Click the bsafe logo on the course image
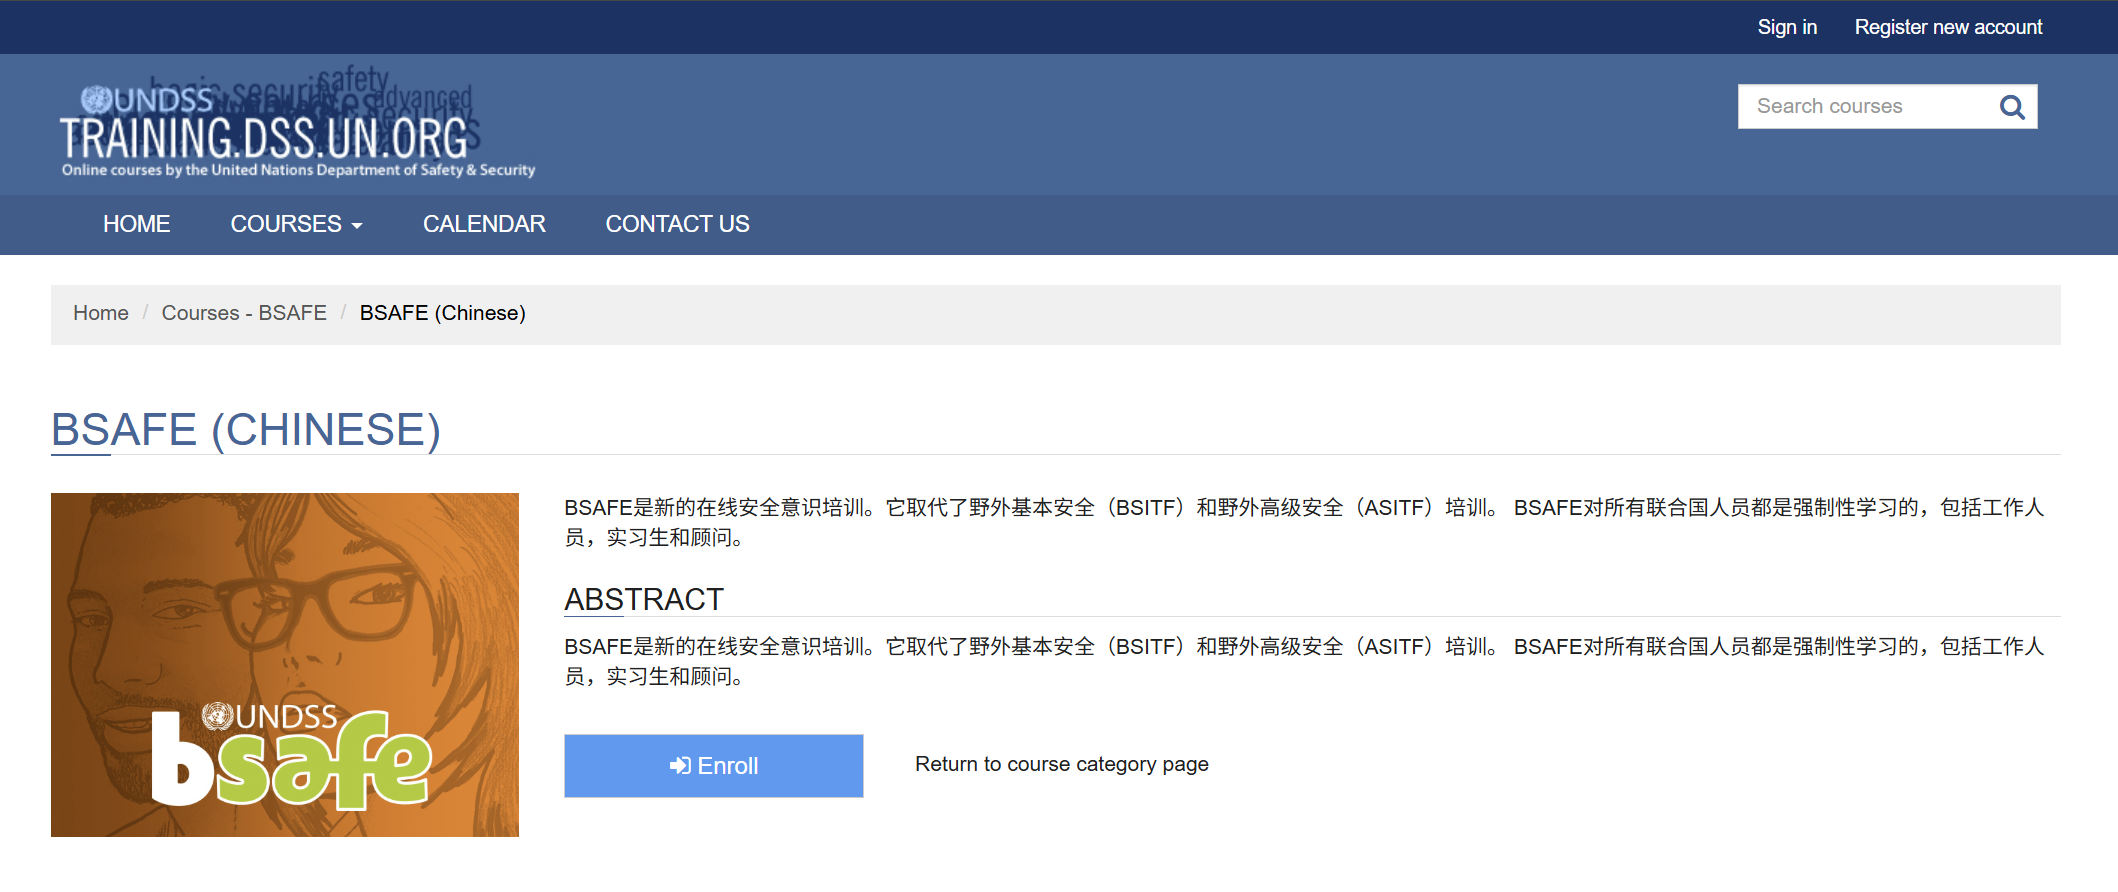 coord(291,759)
